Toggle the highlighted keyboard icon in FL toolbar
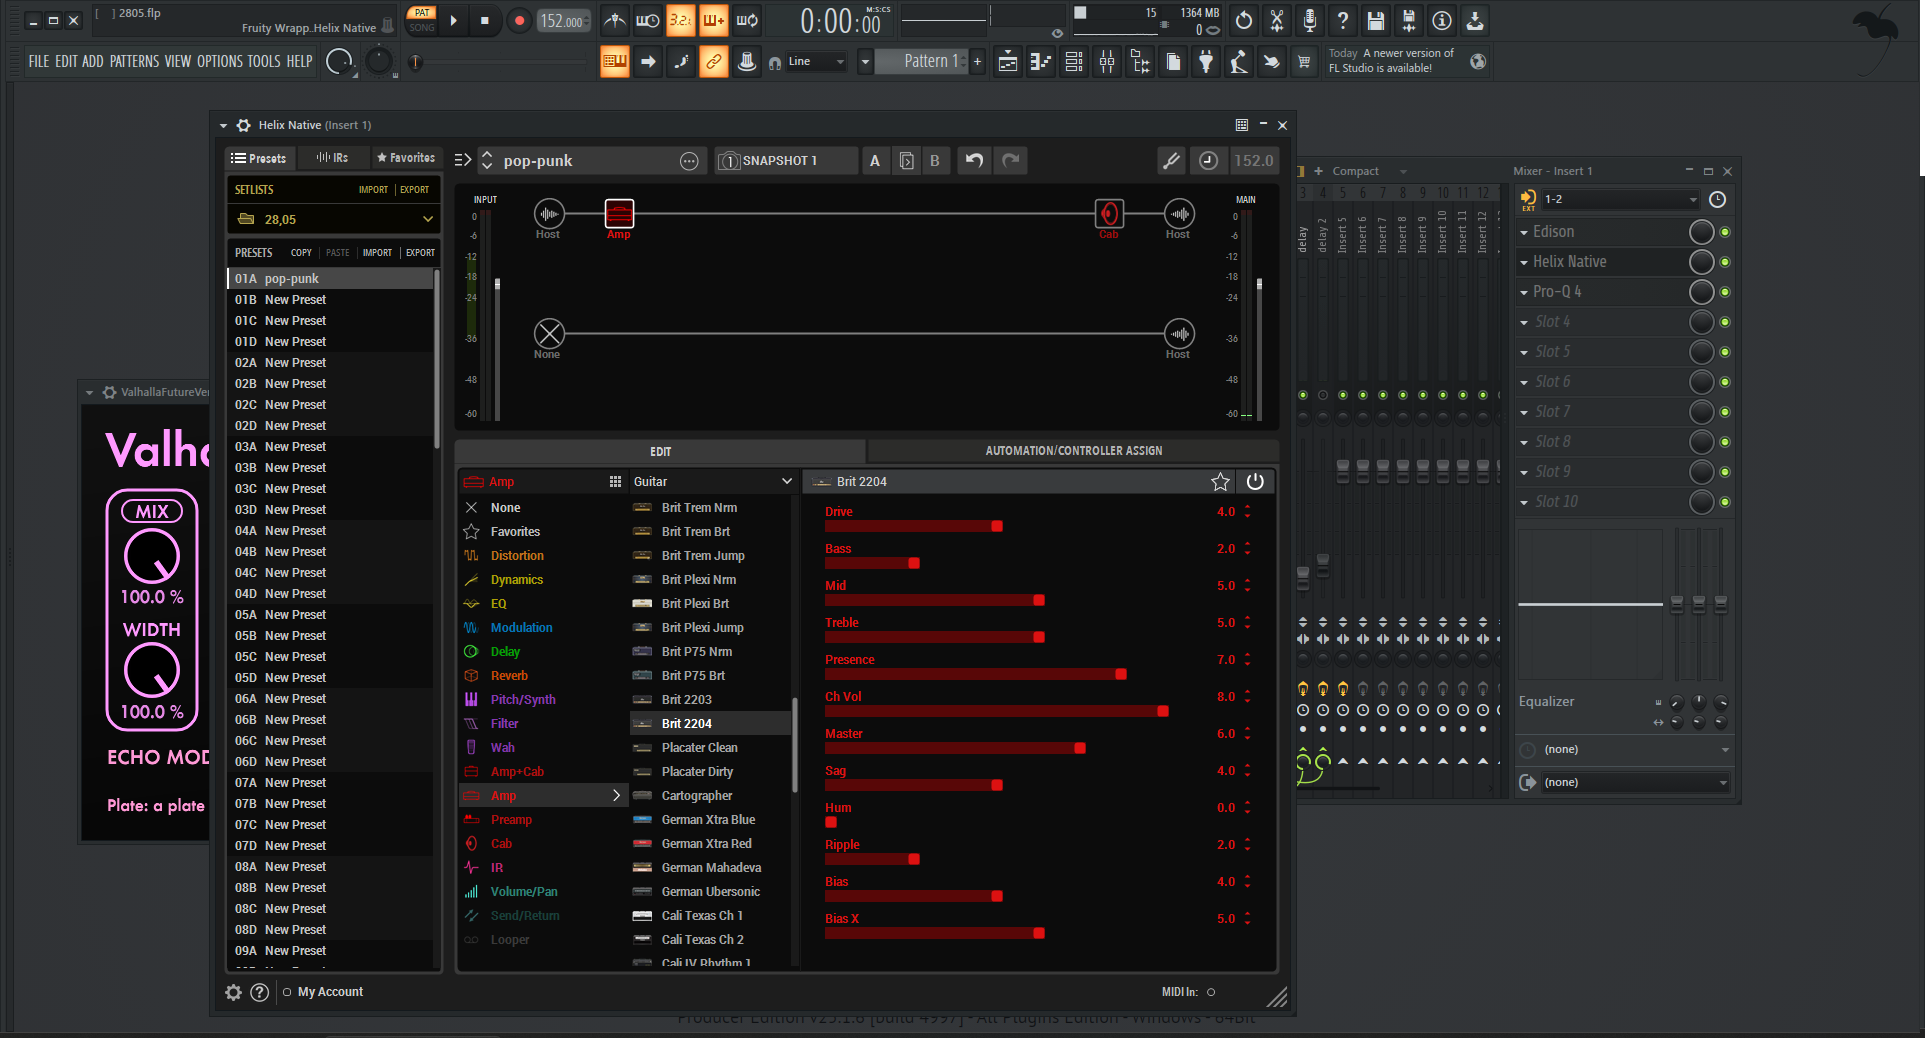1925x1038 pixels. pos(614,62)
